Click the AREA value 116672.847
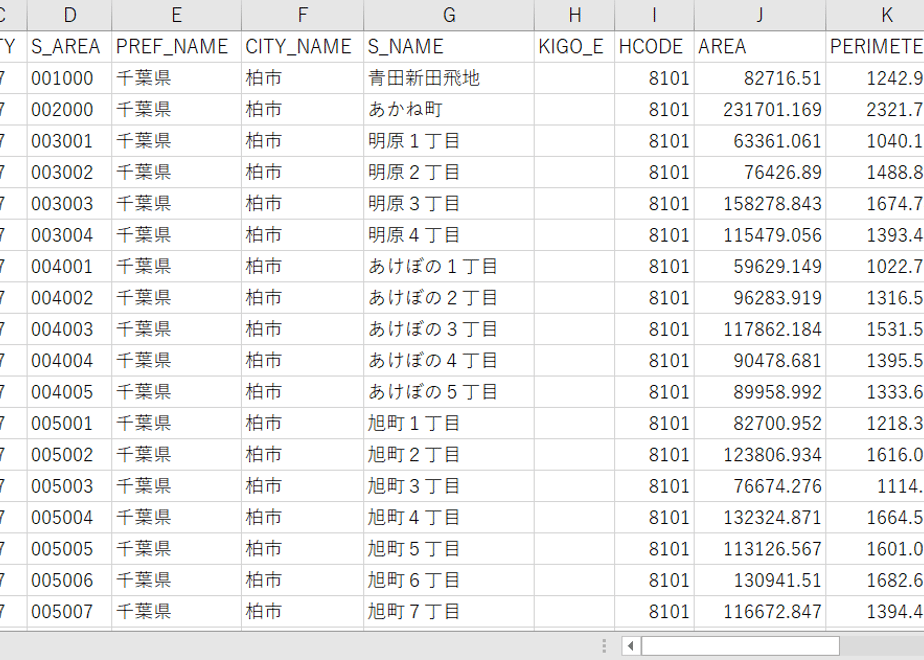The height and width of the screenshot is (660, 924). (x=760, y=611)
